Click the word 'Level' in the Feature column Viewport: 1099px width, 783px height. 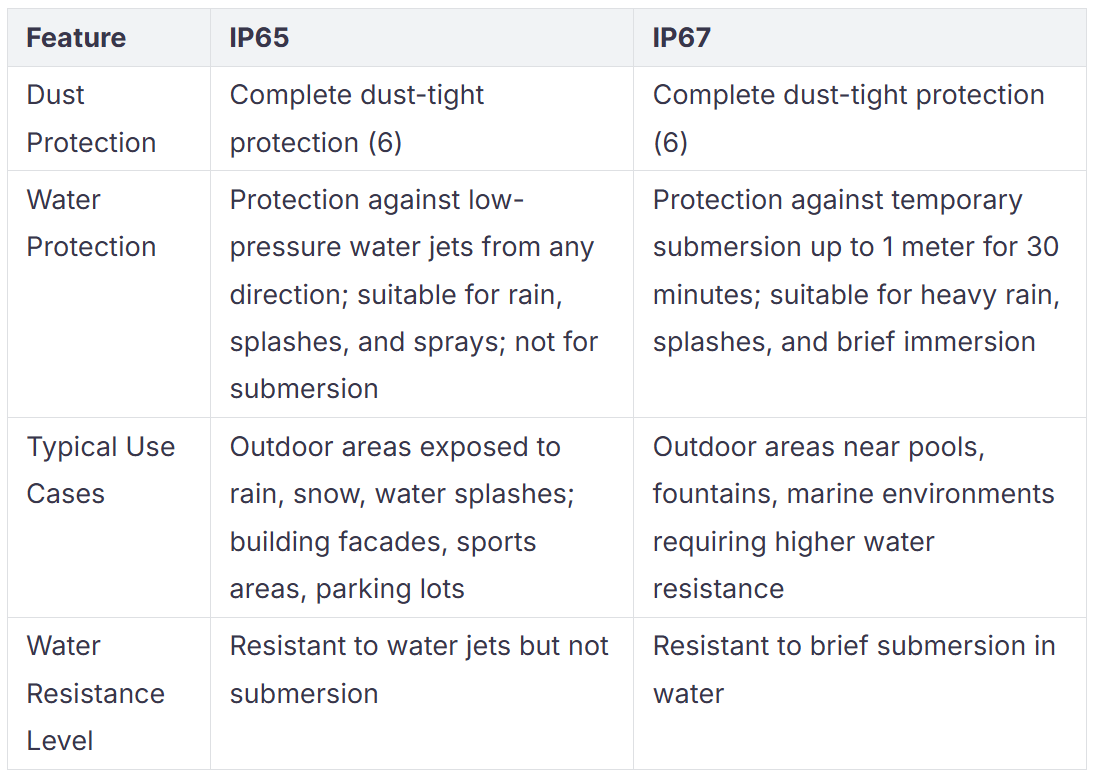pos(60,741)
